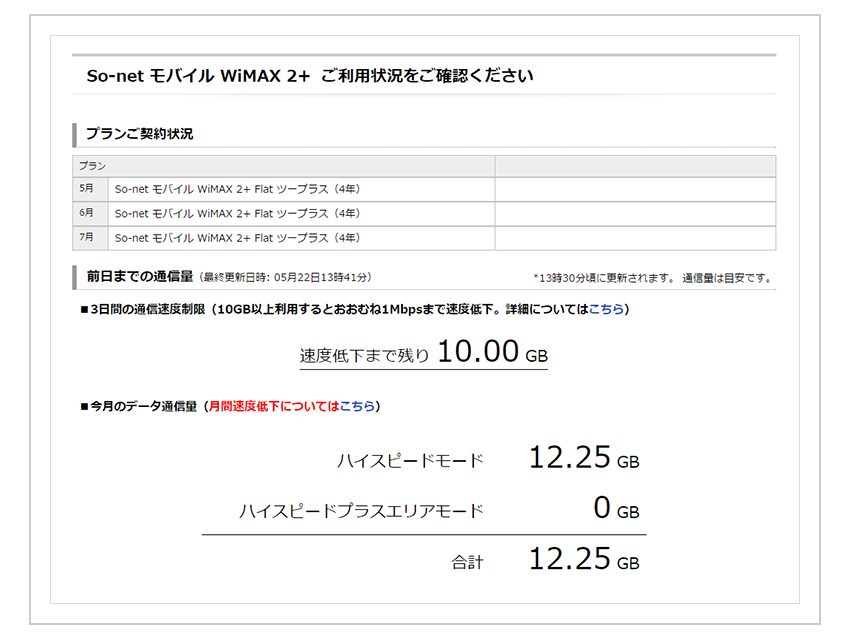Click the プラン table column header

93,166
